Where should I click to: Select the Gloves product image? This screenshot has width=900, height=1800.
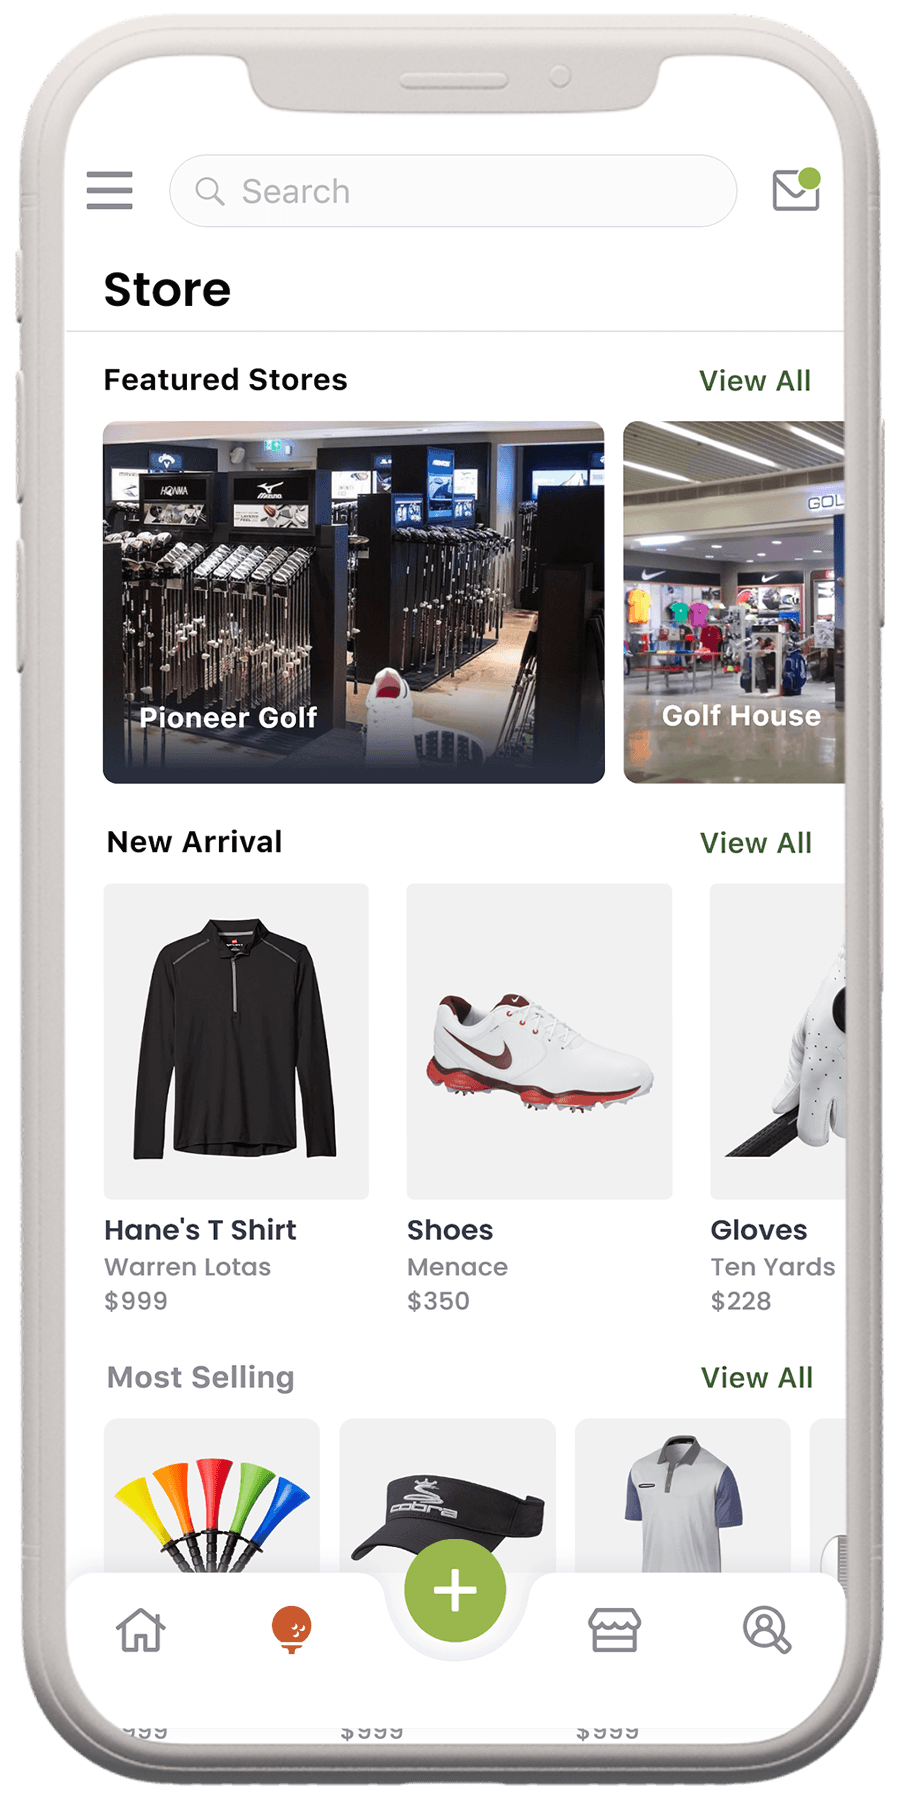(778, 1041)
